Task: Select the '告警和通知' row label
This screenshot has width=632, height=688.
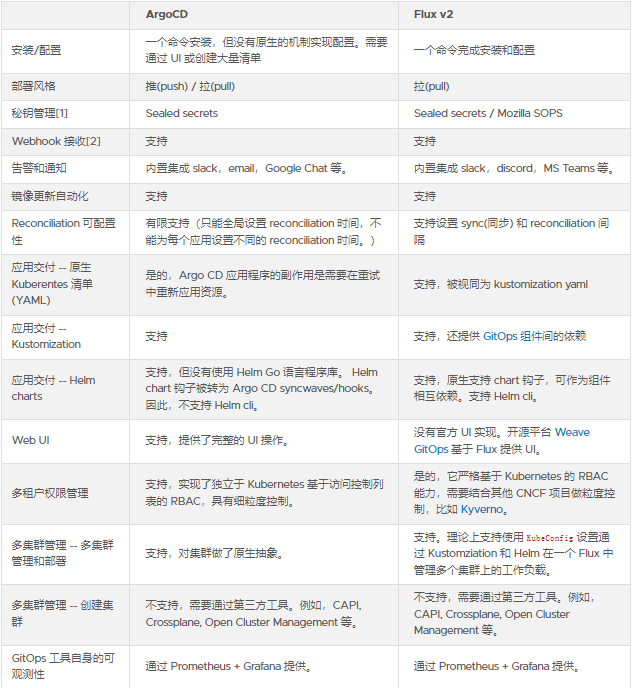Action: (39, 168)
